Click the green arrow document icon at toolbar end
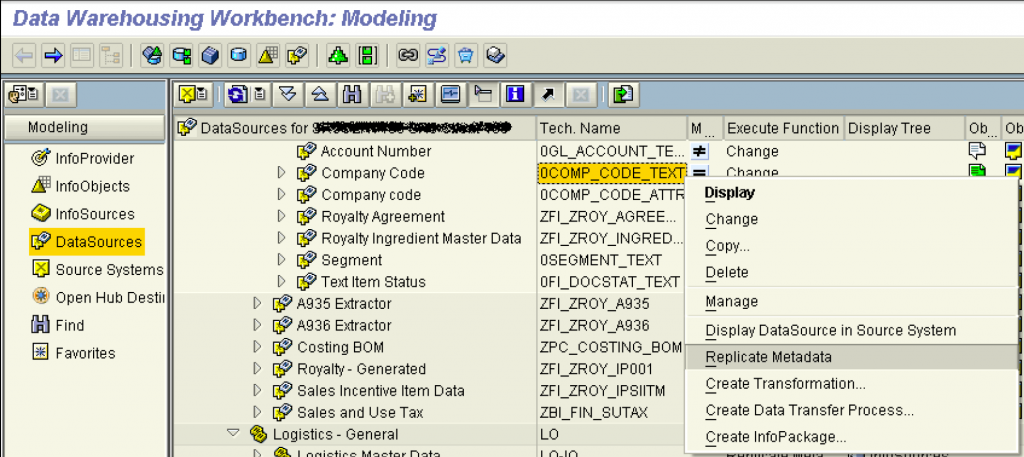This screenshot has width=1024, height=457. pyautogui.click(x=623, y=95)
